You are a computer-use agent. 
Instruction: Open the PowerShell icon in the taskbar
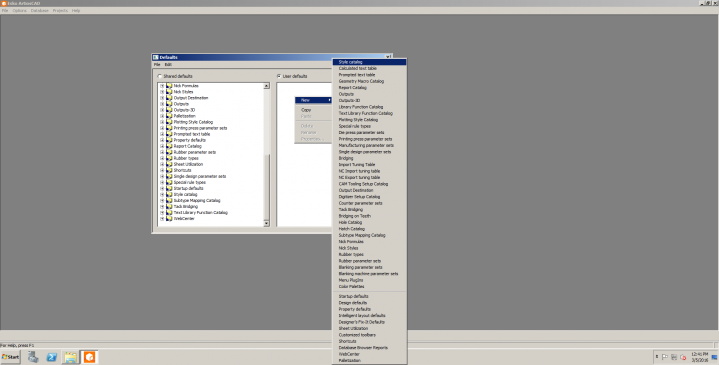[52, 357]
